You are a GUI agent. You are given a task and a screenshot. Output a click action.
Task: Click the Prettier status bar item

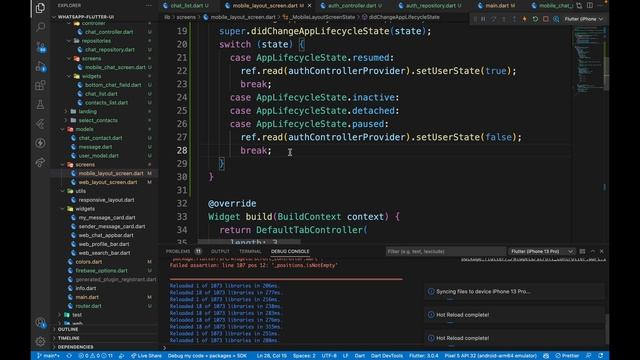(x=567, y=356)
